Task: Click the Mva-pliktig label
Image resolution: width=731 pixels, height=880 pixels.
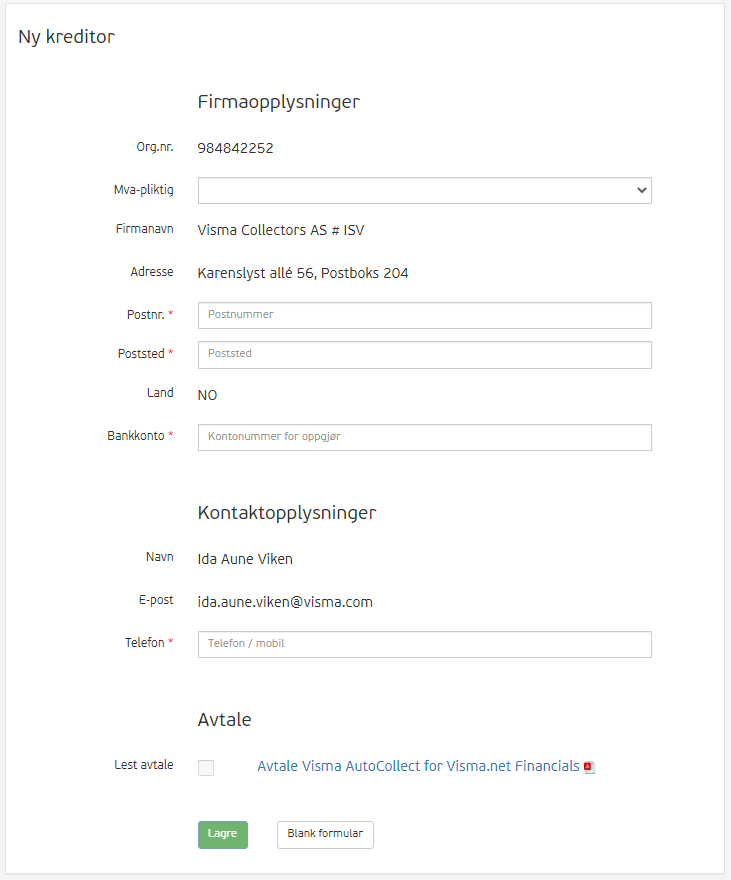Action: 144,190
